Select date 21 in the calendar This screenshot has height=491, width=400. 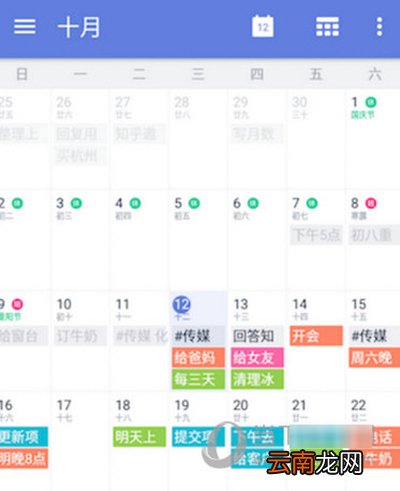point(299,405)
